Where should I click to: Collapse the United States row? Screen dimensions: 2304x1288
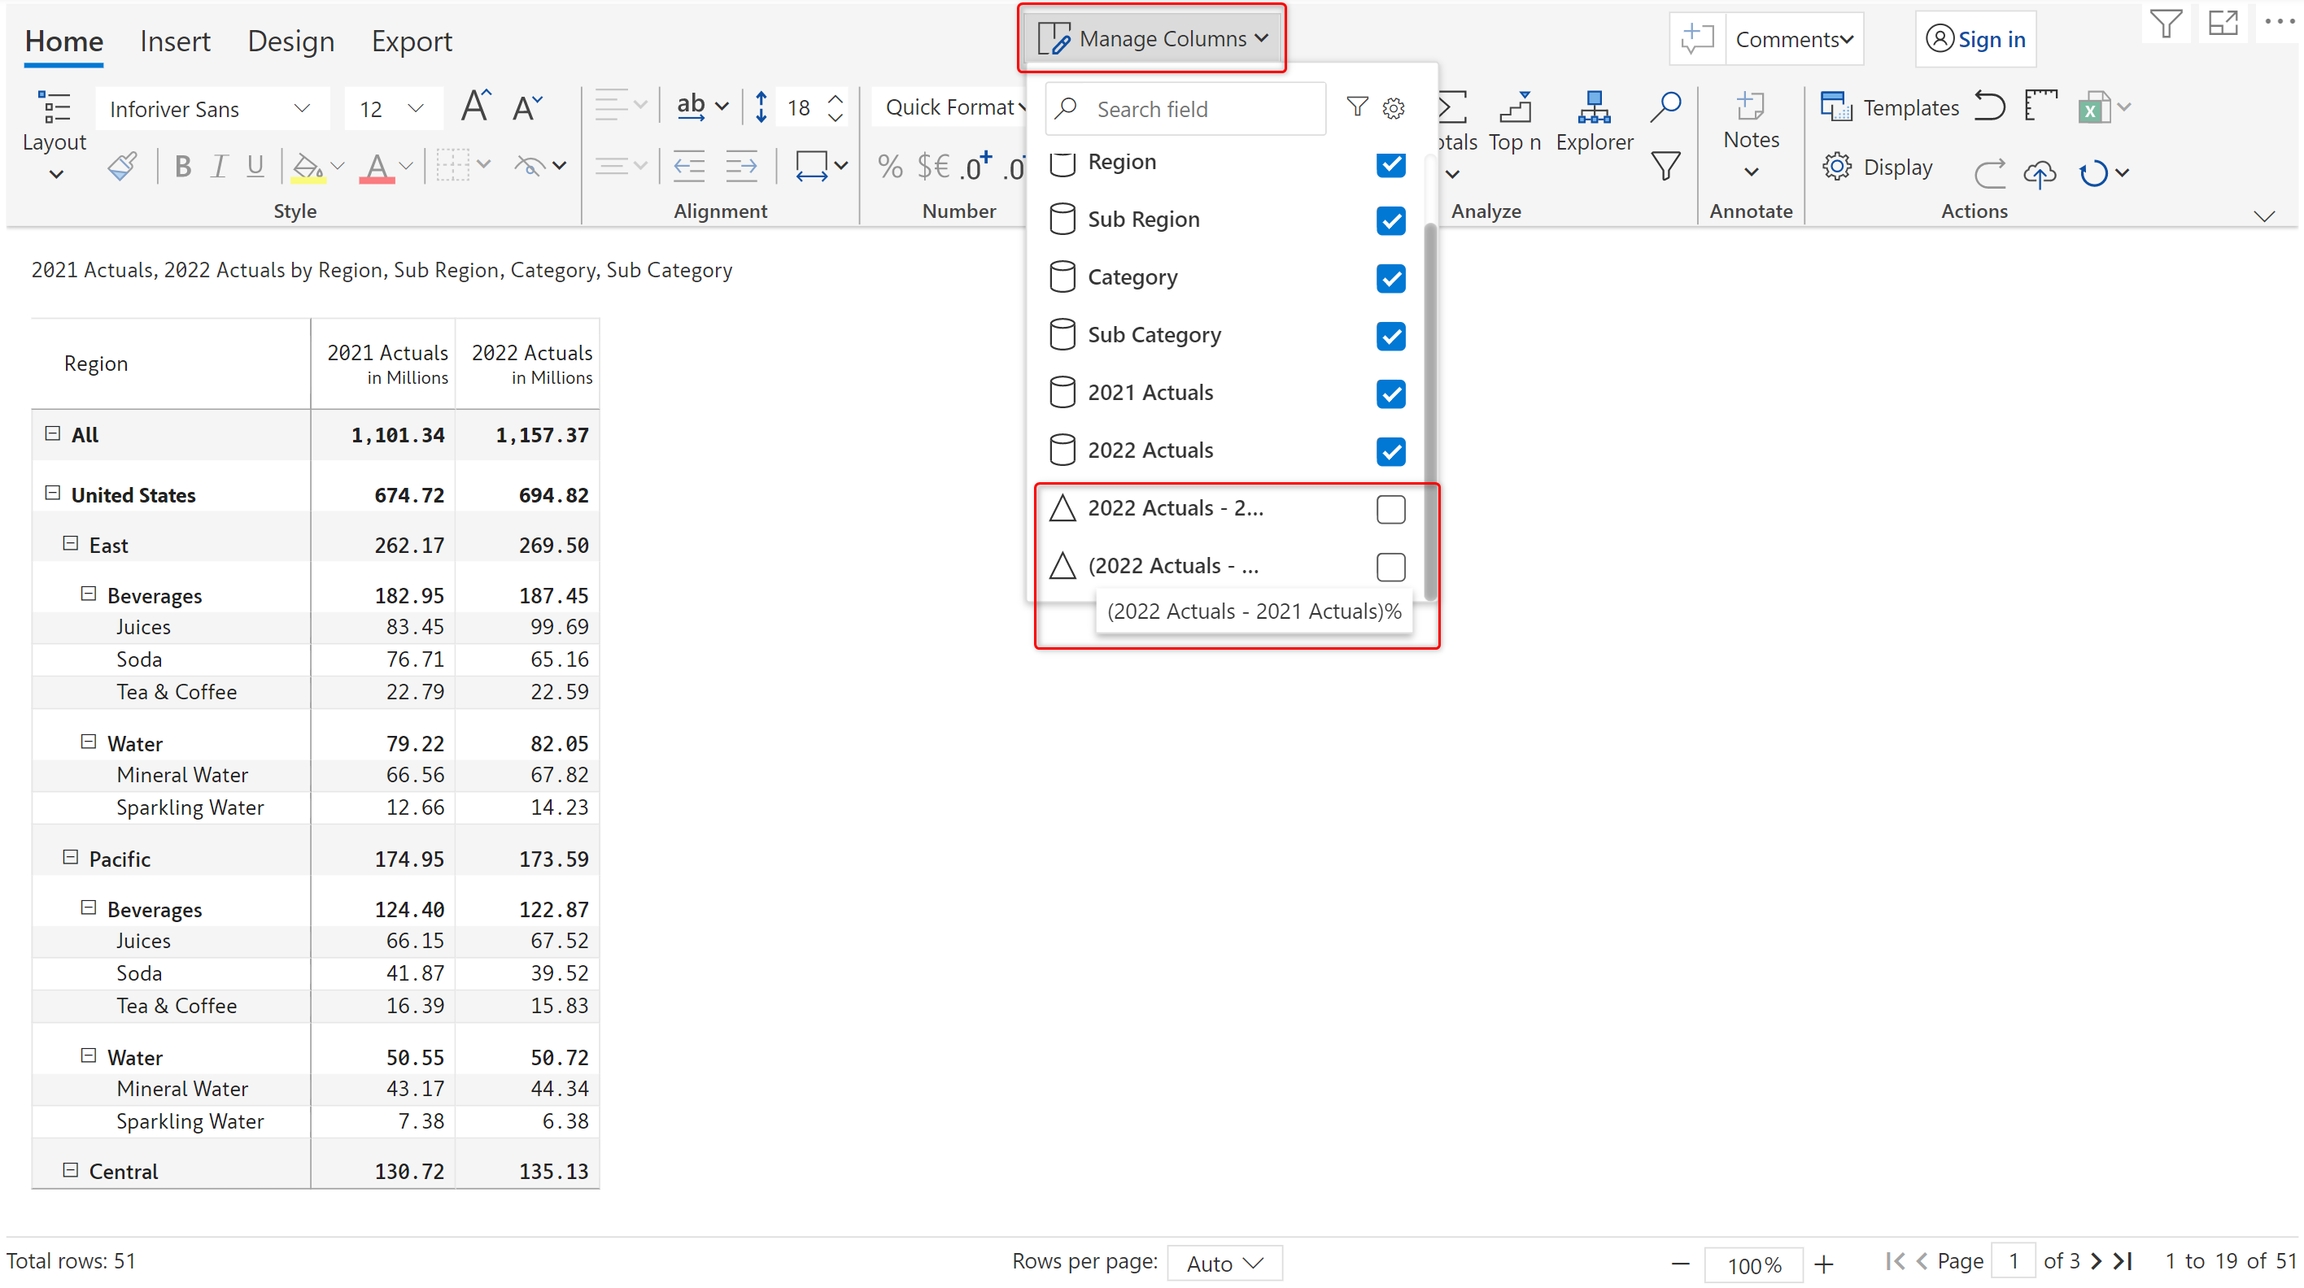pyautogui.click(x=53, y=493)
